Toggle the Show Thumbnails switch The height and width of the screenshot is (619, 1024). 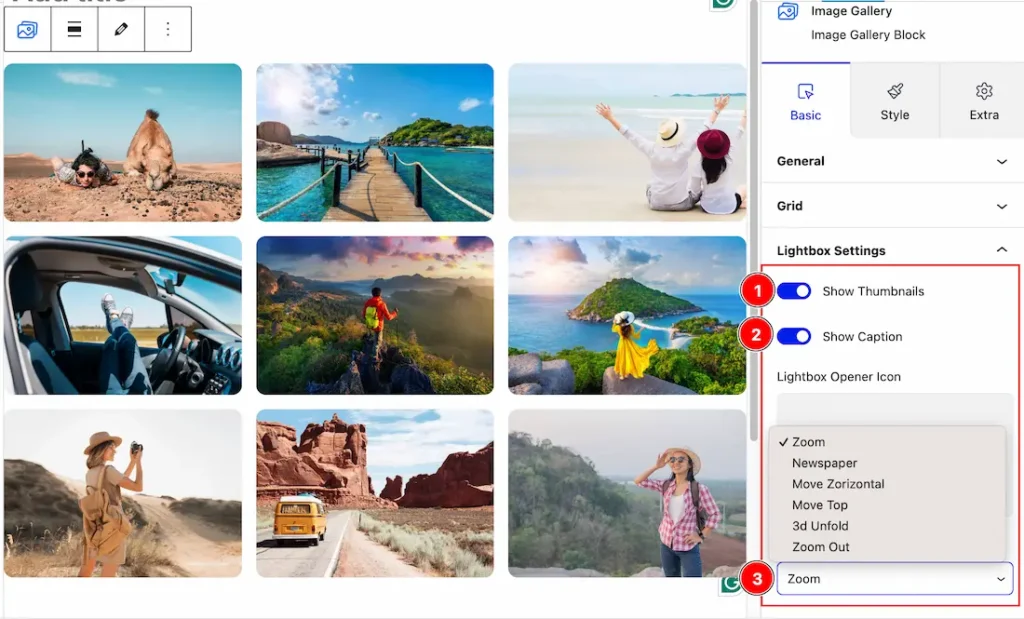(794, 291)
